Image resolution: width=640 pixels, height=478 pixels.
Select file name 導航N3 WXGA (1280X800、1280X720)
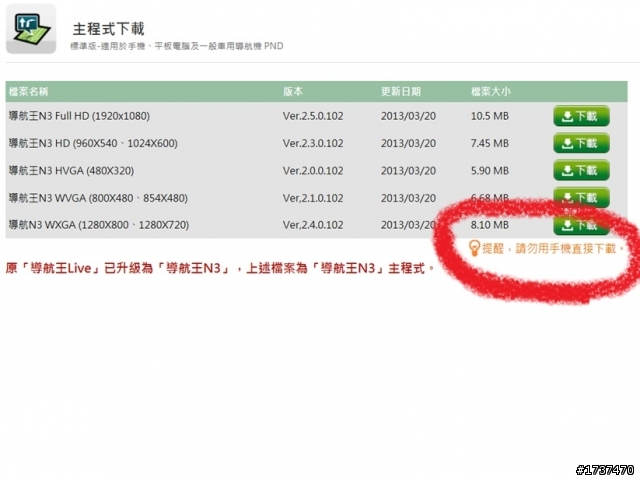coord(99,225)
